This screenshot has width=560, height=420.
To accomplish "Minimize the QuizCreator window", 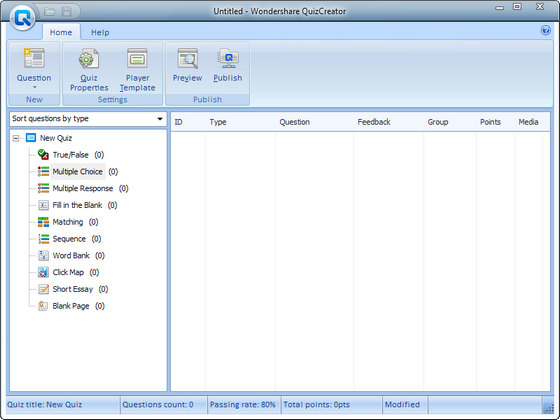I will [500, 7].
